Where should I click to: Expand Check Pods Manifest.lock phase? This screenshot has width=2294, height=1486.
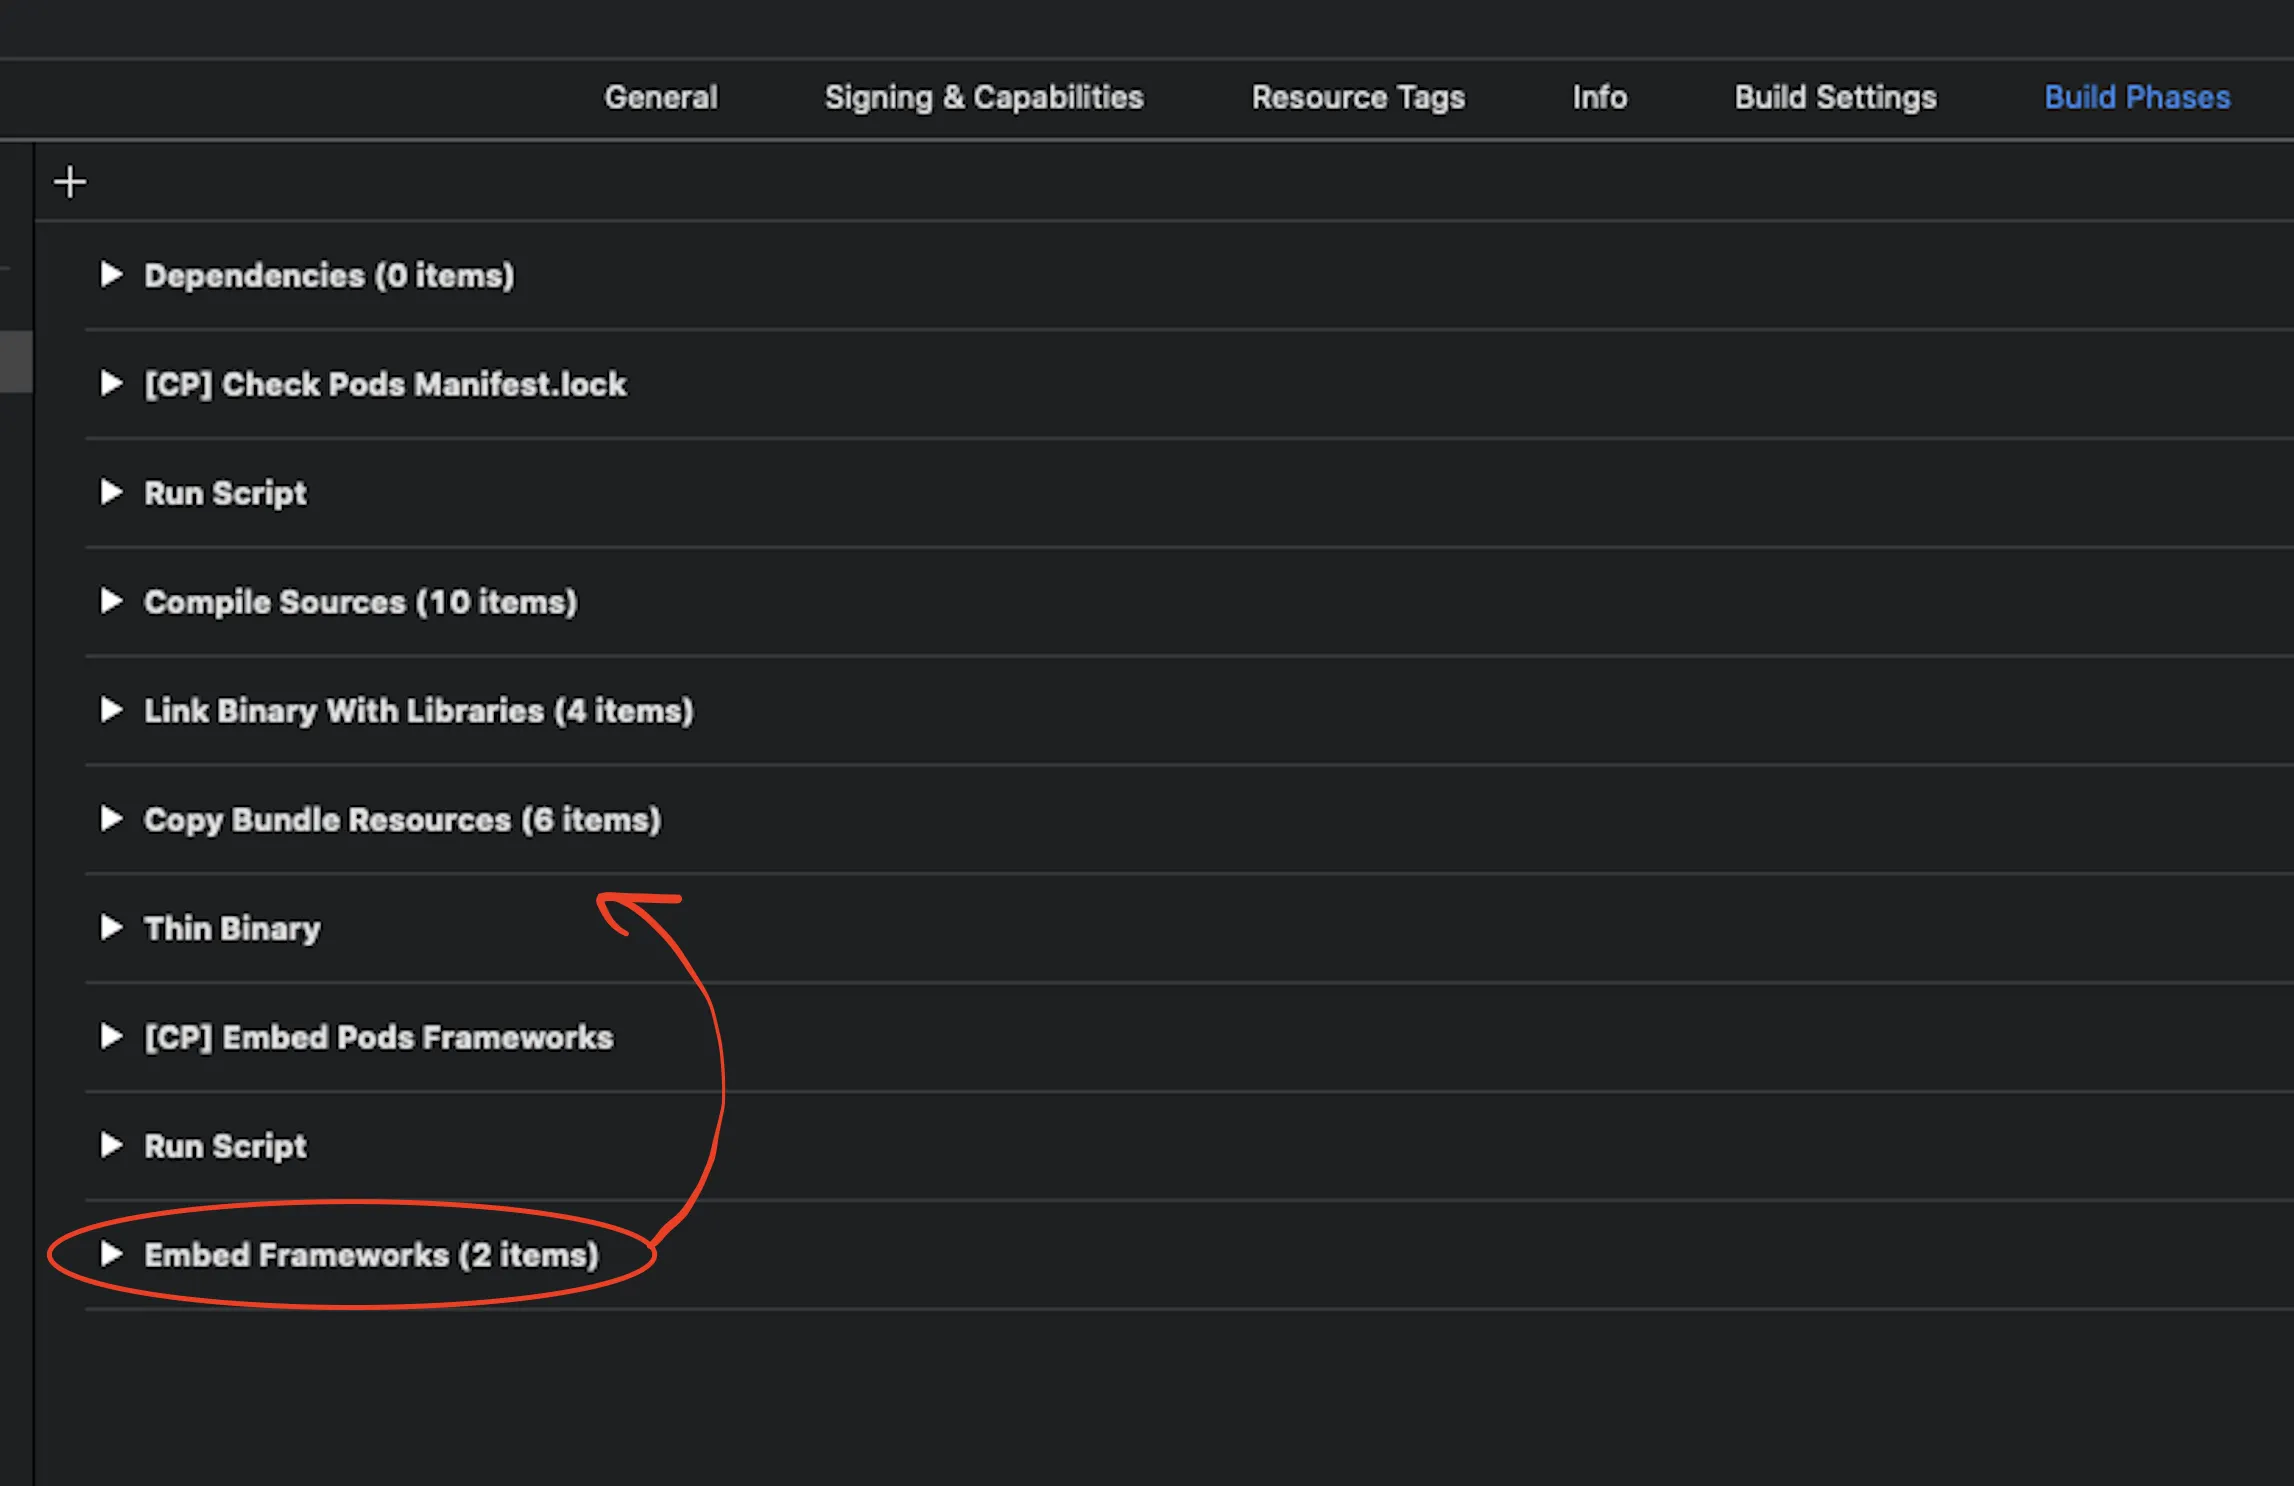click(x=111, y=383)
